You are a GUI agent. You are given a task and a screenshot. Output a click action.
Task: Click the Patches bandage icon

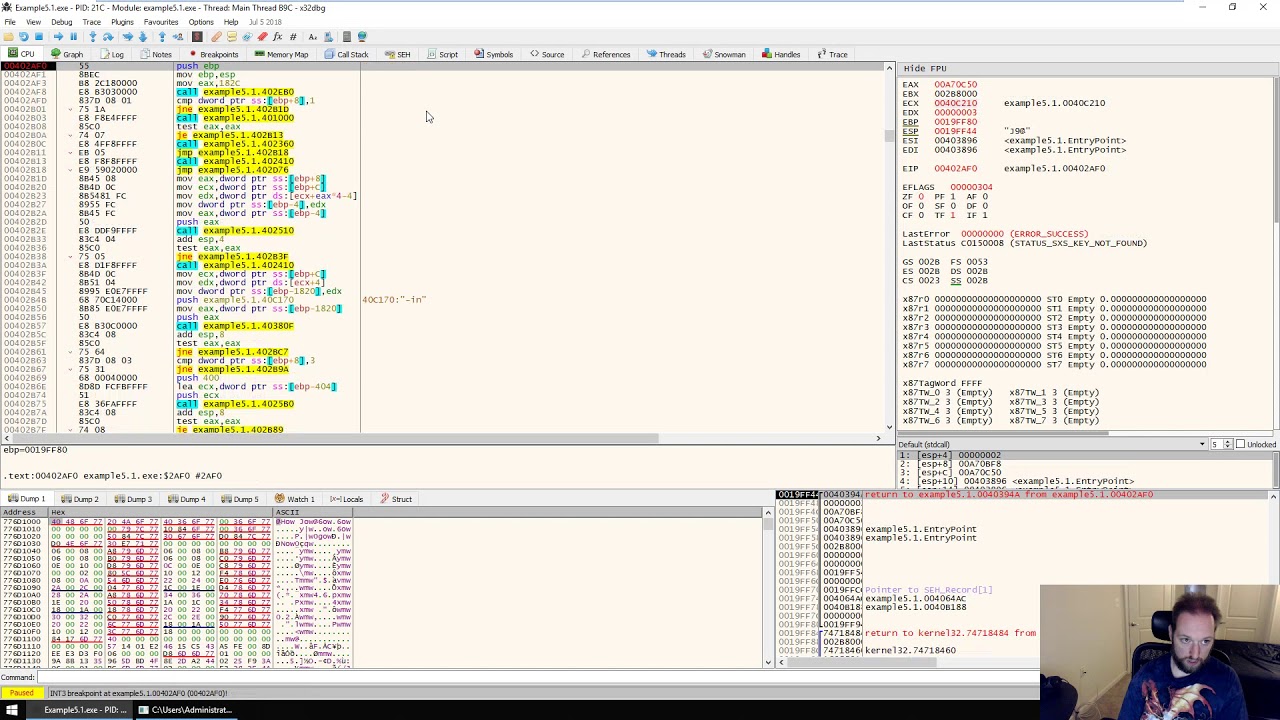[217, 36]
